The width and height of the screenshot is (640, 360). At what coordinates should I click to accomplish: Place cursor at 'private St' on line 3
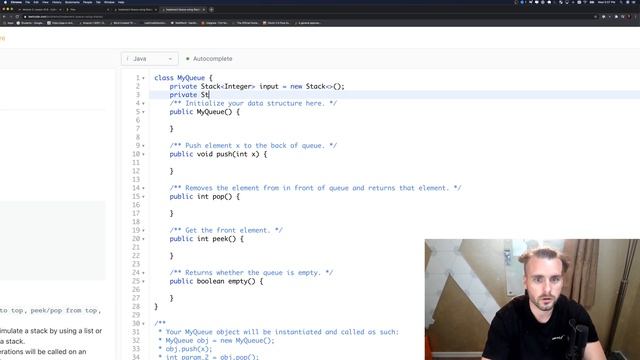[x=189, y=95]
